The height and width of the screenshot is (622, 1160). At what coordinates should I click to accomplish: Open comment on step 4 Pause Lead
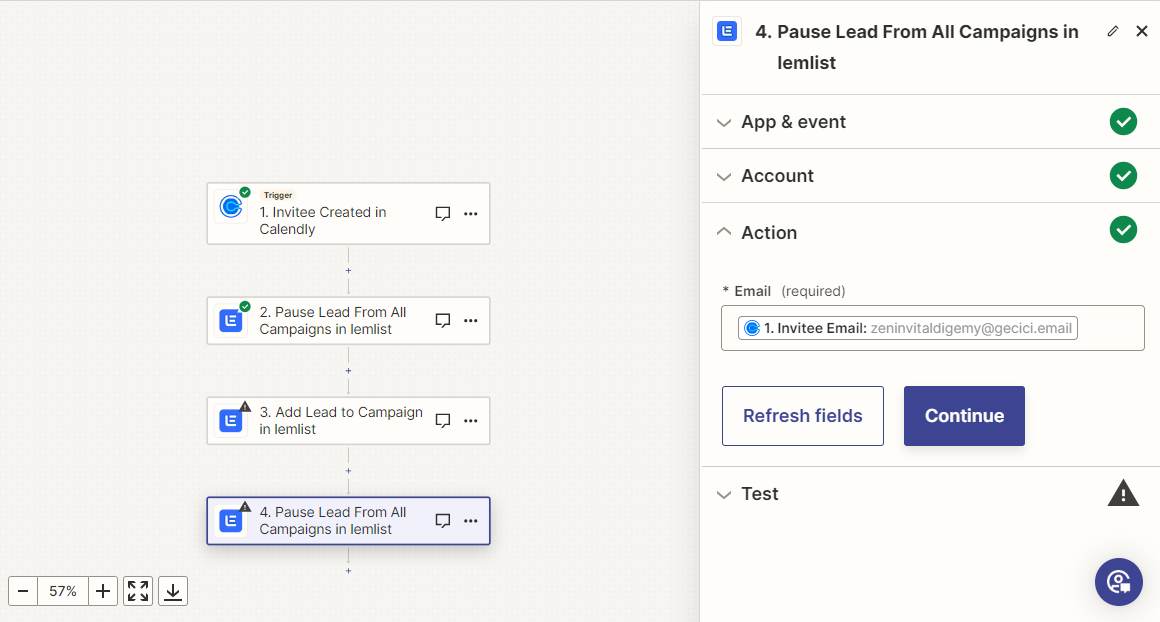[x=442, y=521]
